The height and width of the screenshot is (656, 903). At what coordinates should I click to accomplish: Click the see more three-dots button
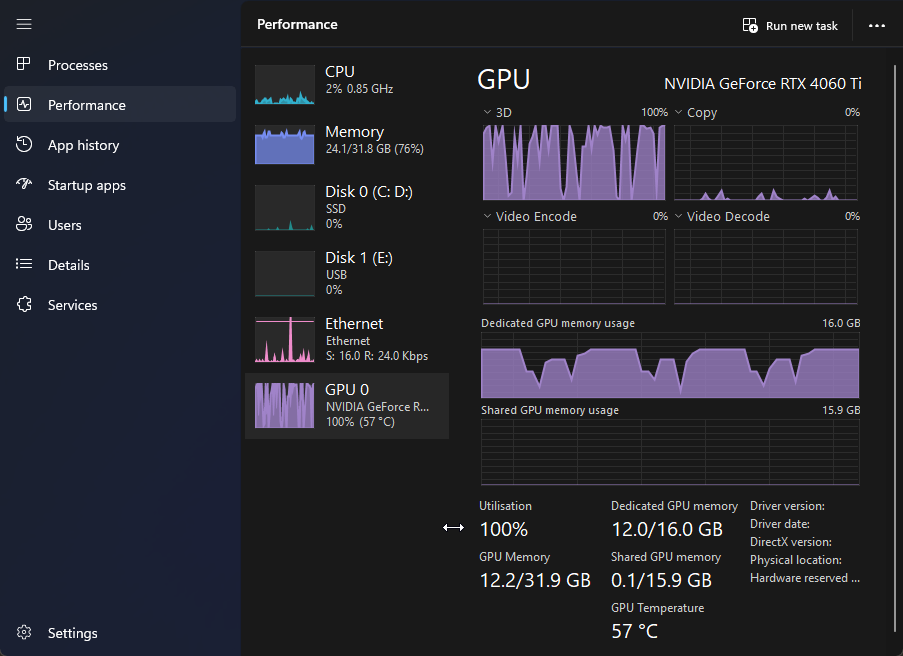[x=877, y=26]
